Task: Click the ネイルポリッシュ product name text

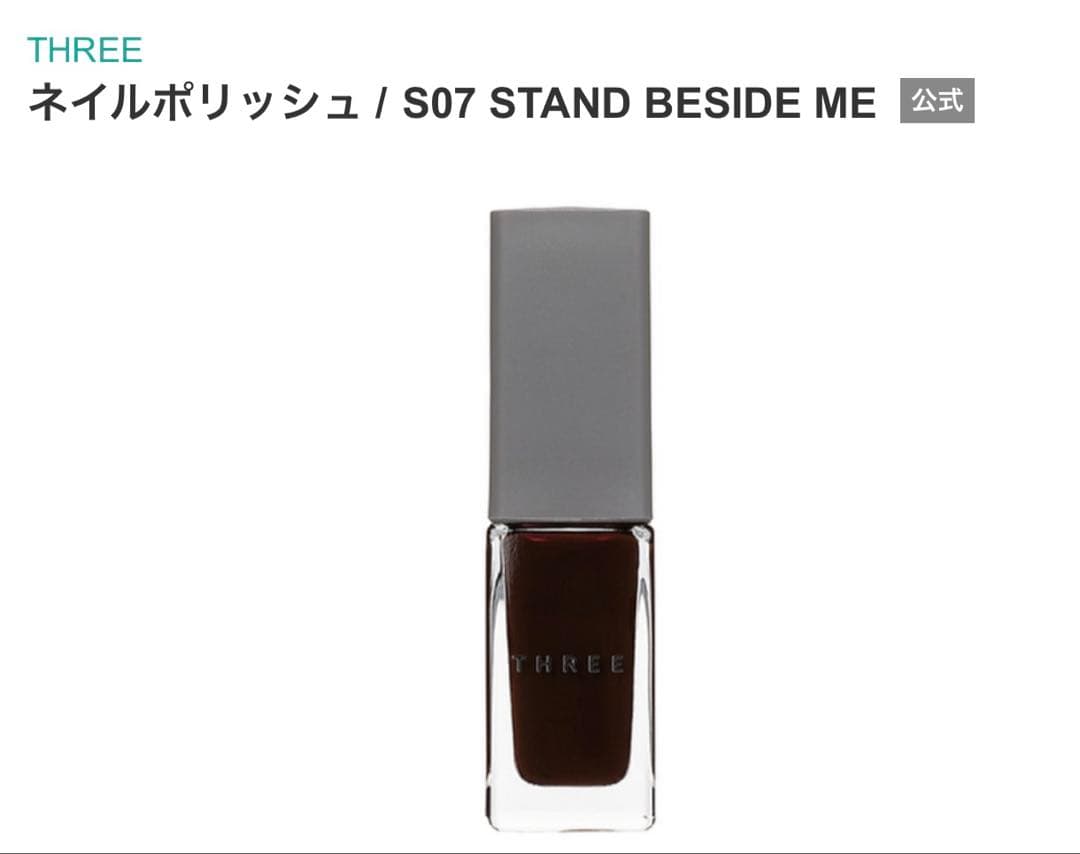Action: (194, 103)
